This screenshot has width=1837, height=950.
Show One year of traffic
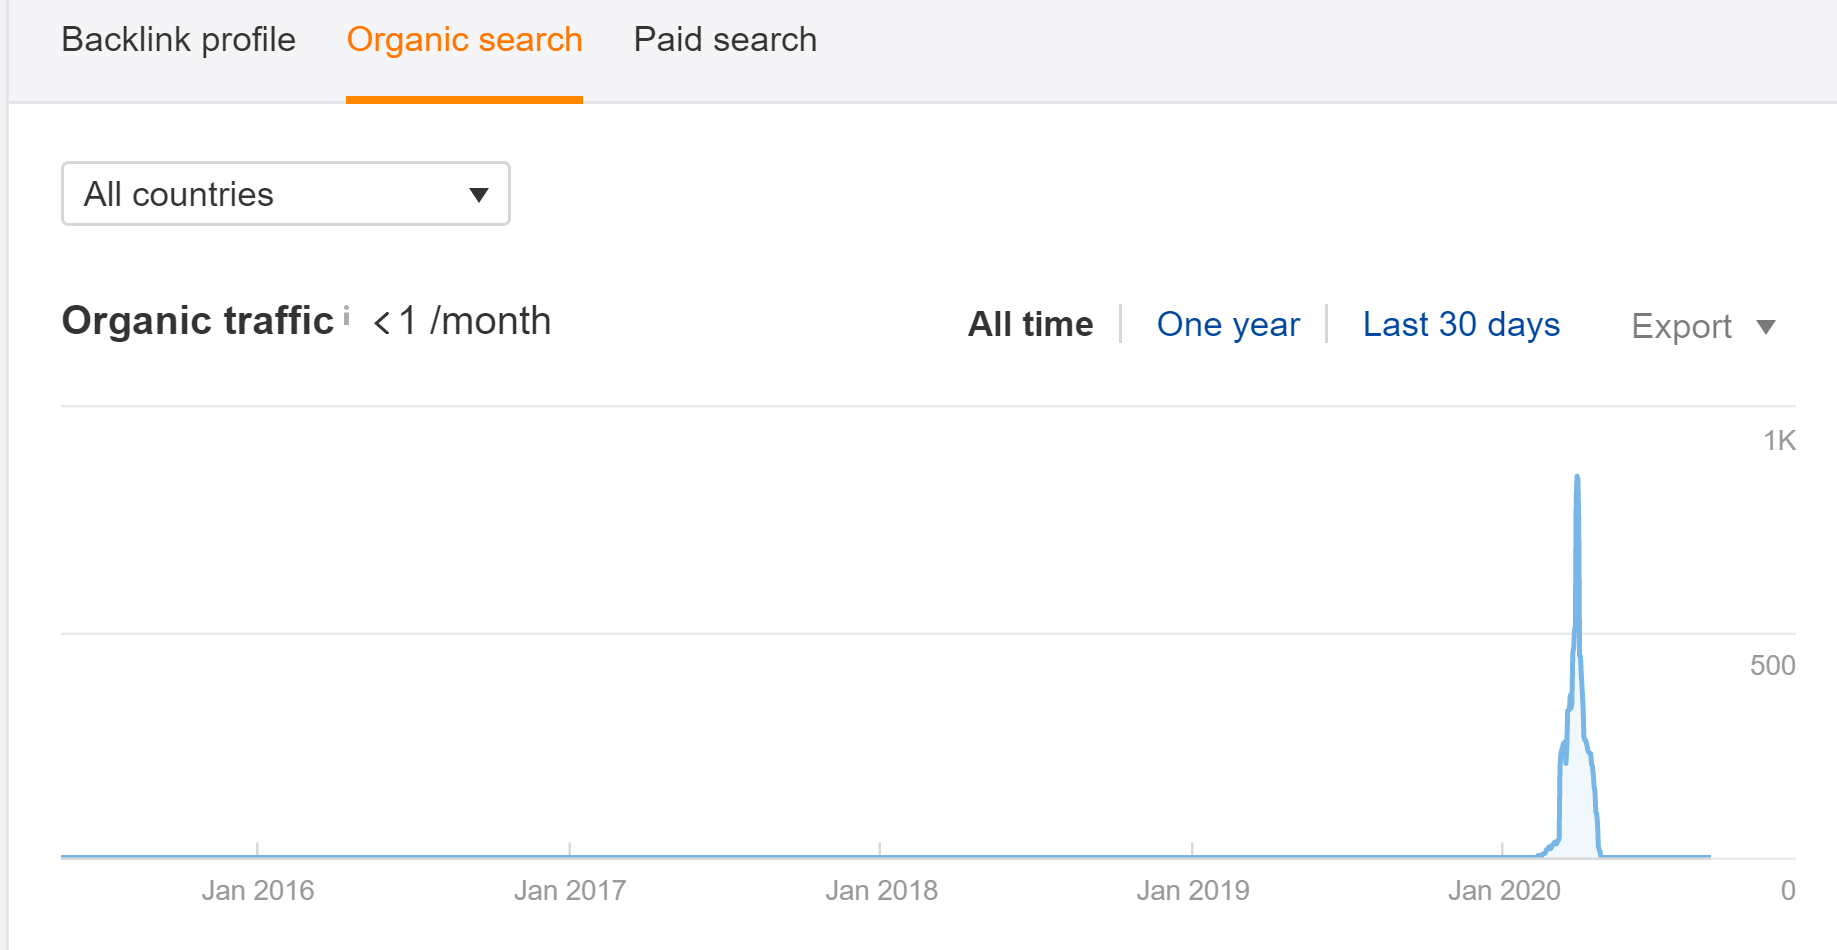click(x=1228, y=324)
